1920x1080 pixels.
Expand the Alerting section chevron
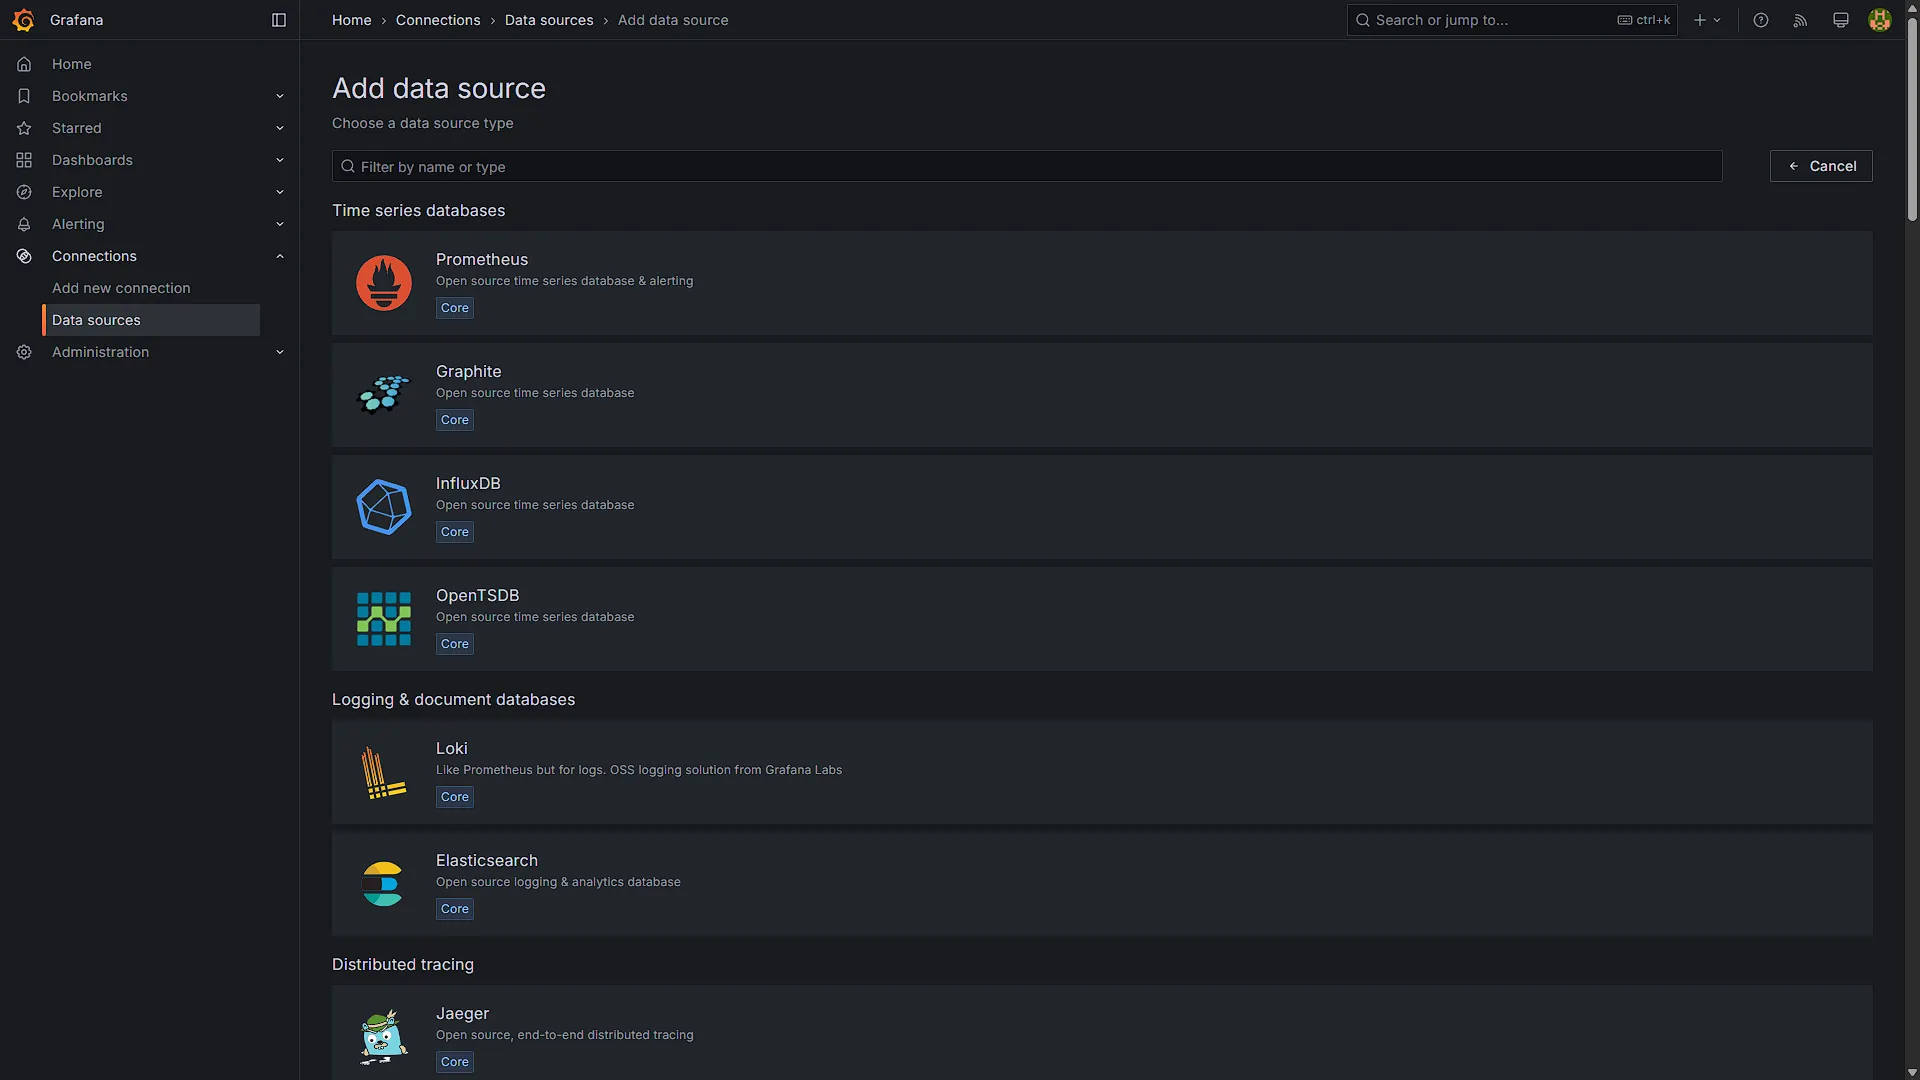click(280, 224)
